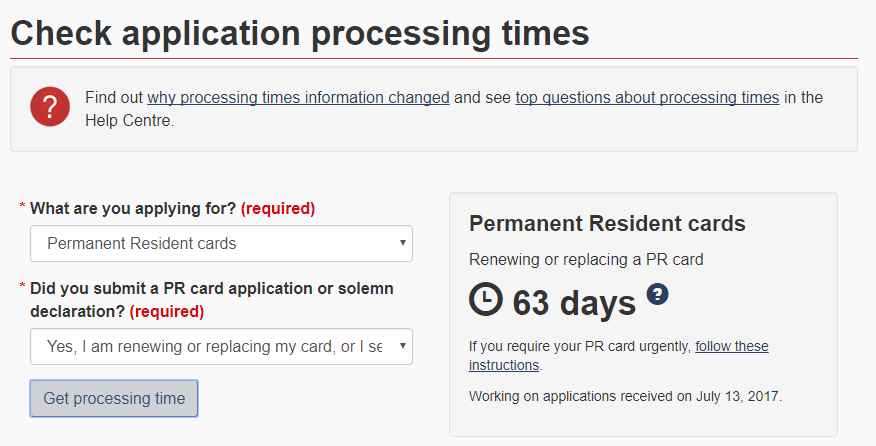Click the red question mark help icon

[x=50, y=107]
